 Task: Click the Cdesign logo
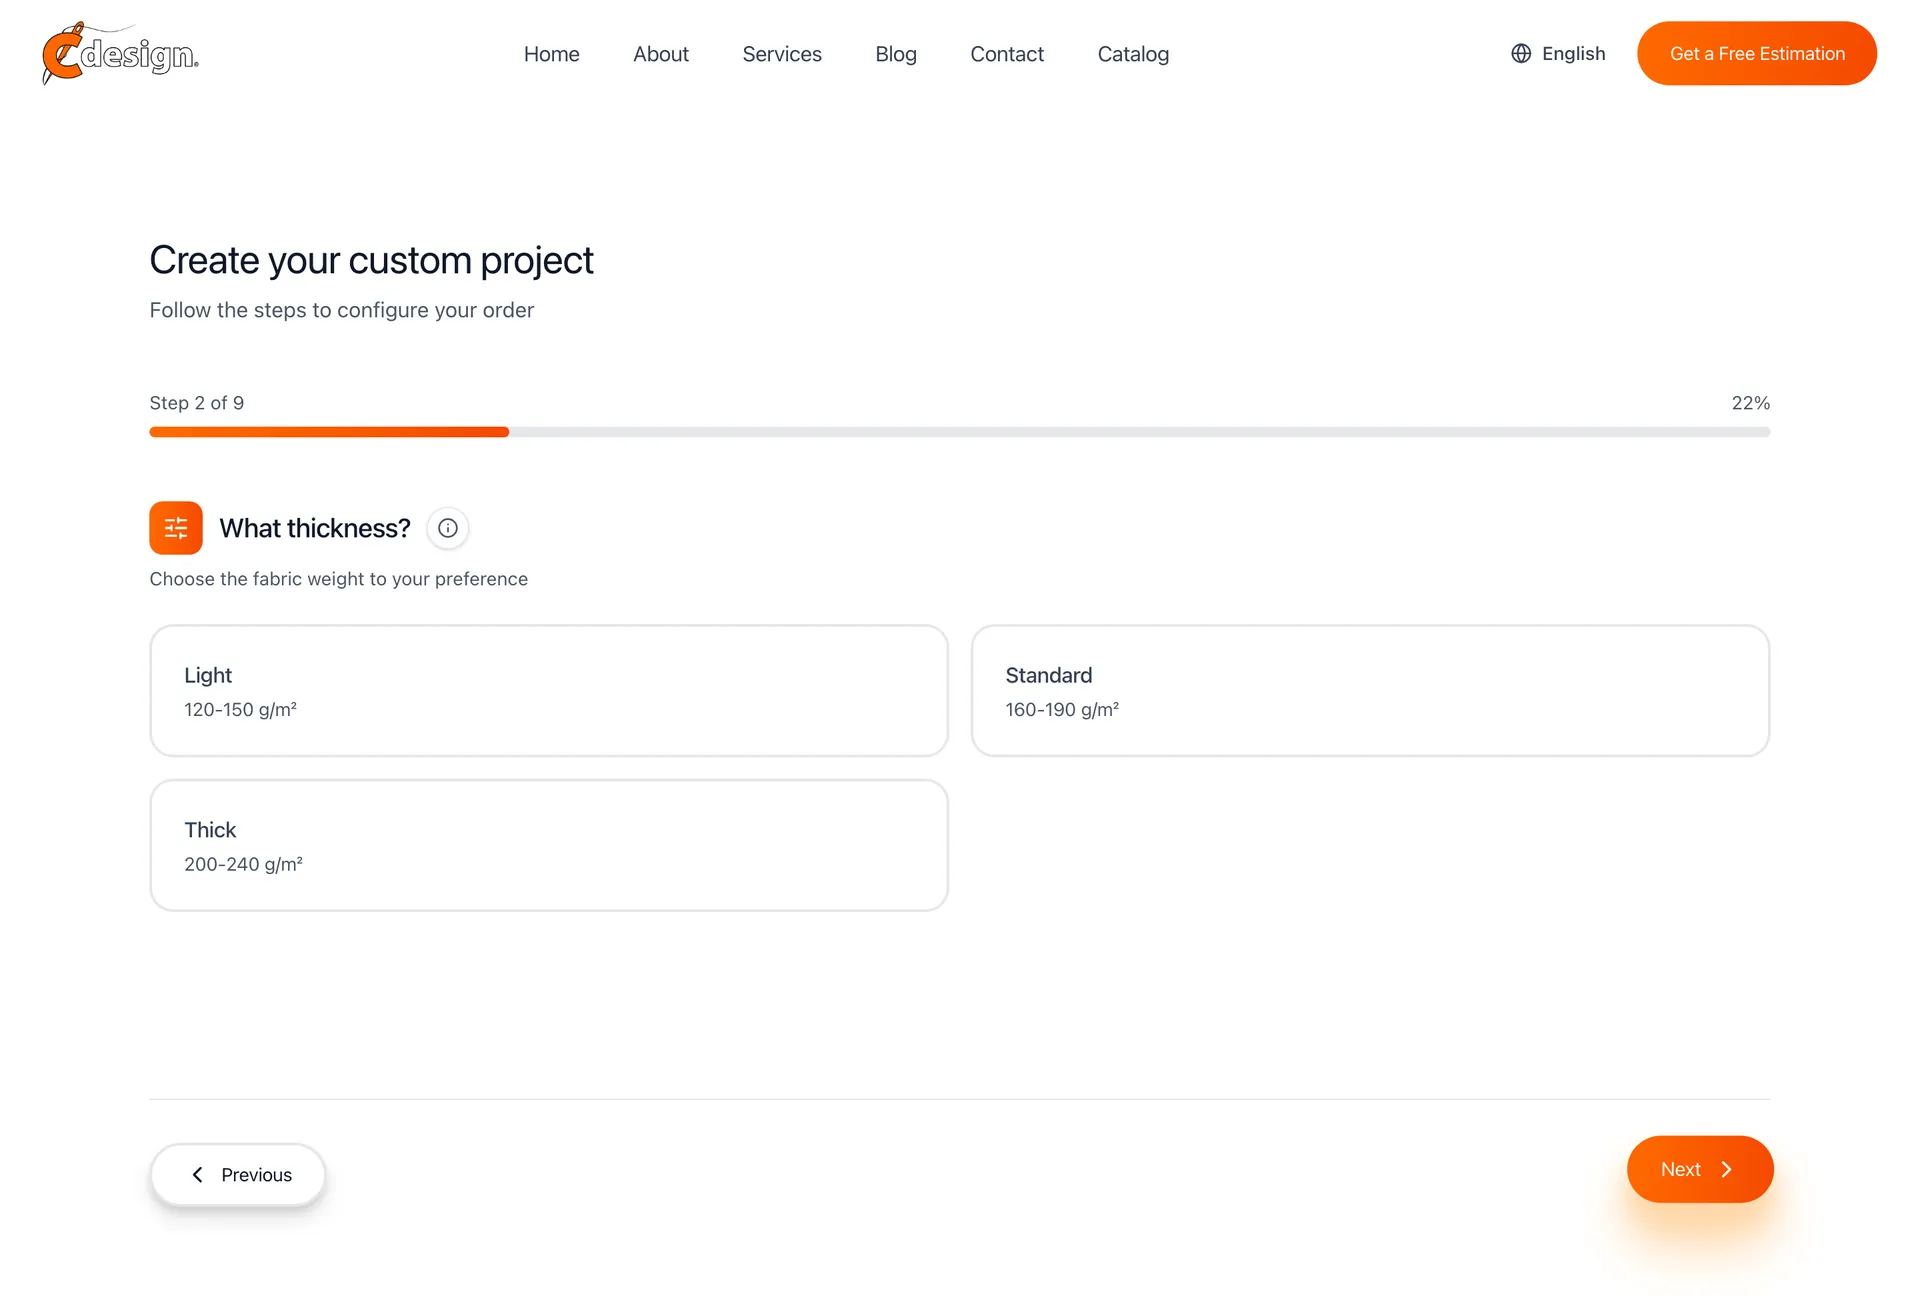pos(120,53)
